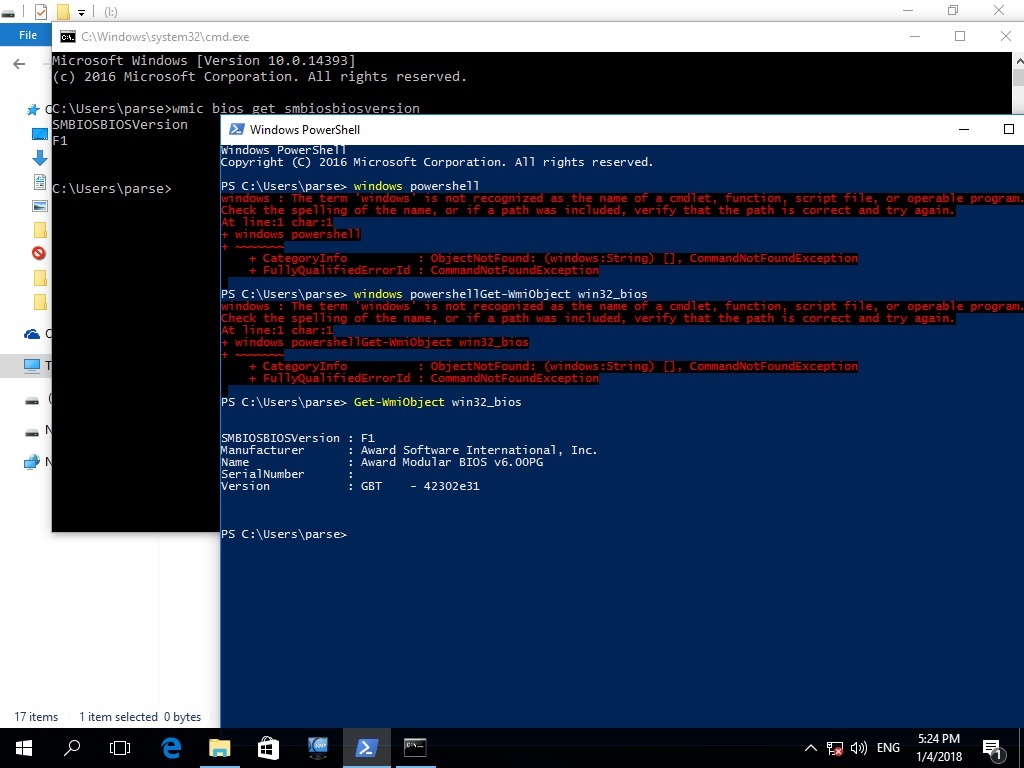Open the volume speaker tray icon
1024x768 pixels.
point(859,748)
